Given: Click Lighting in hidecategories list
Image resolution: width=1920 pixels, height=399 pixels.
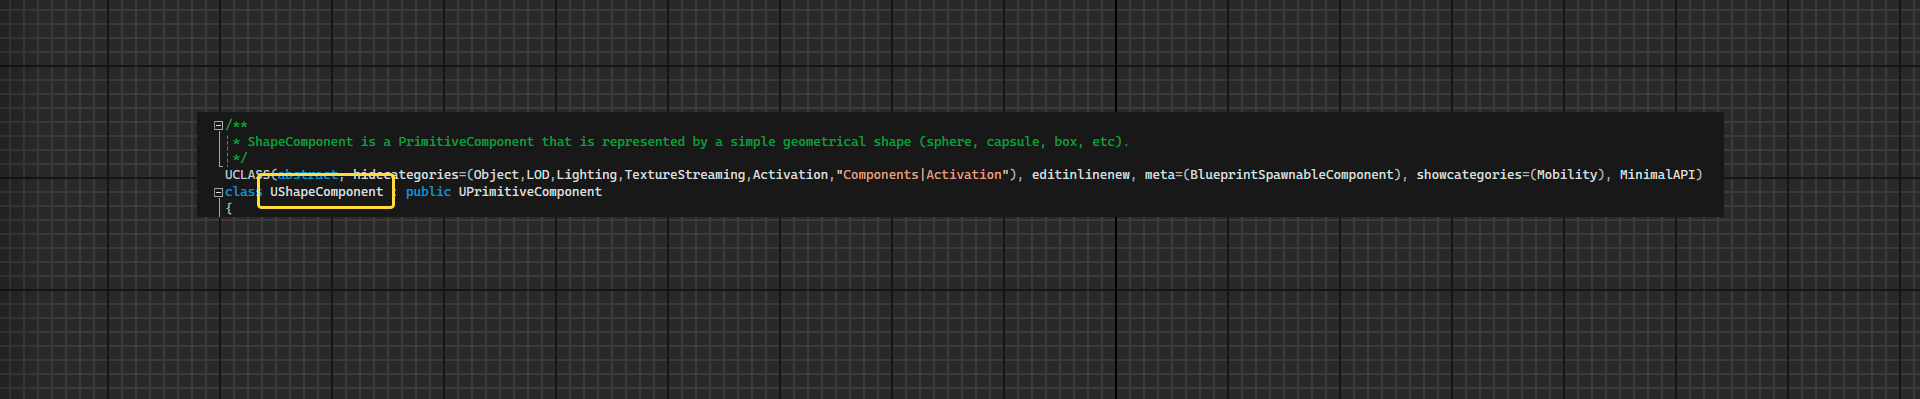Looking at the screenshot, I should click(586, 175).
